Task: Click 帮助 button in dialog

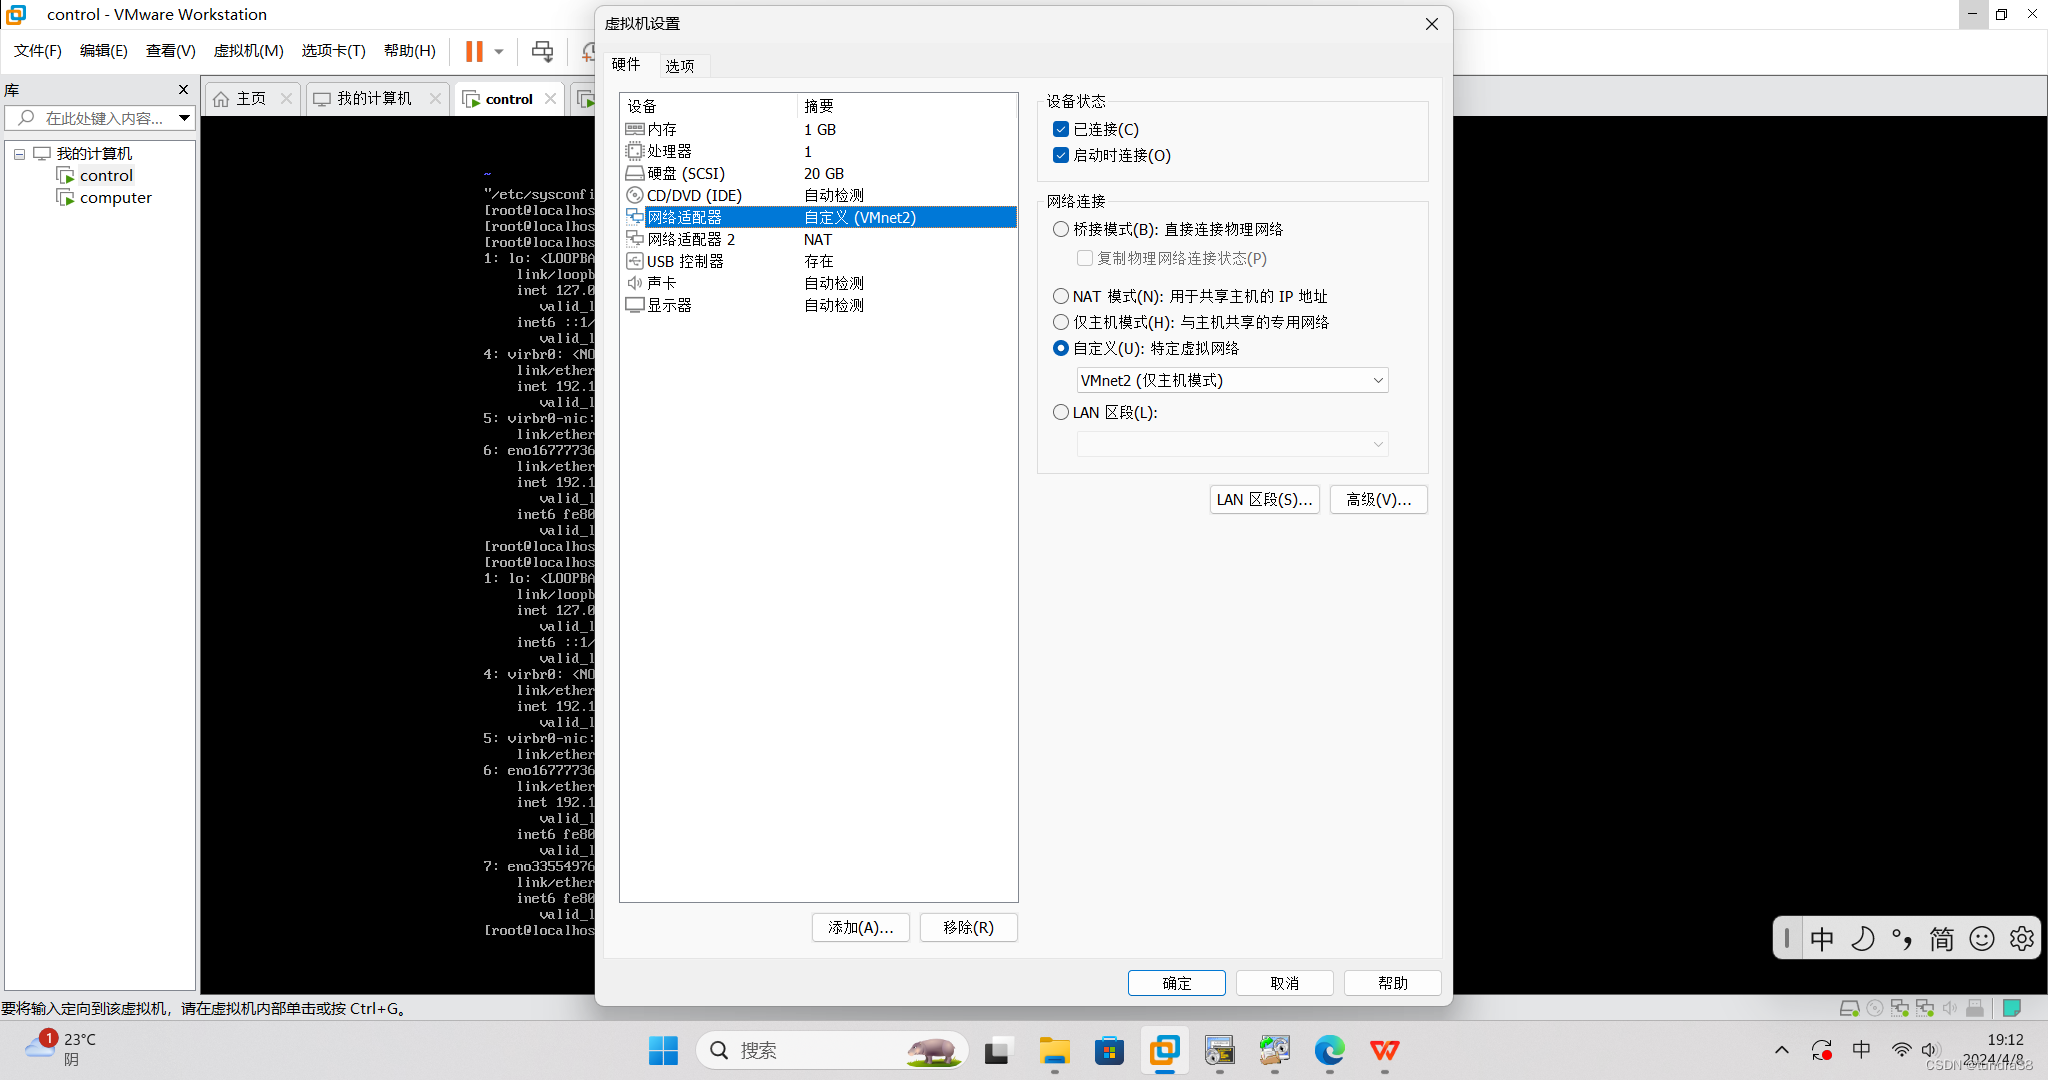Action: tap(1393, 983)
